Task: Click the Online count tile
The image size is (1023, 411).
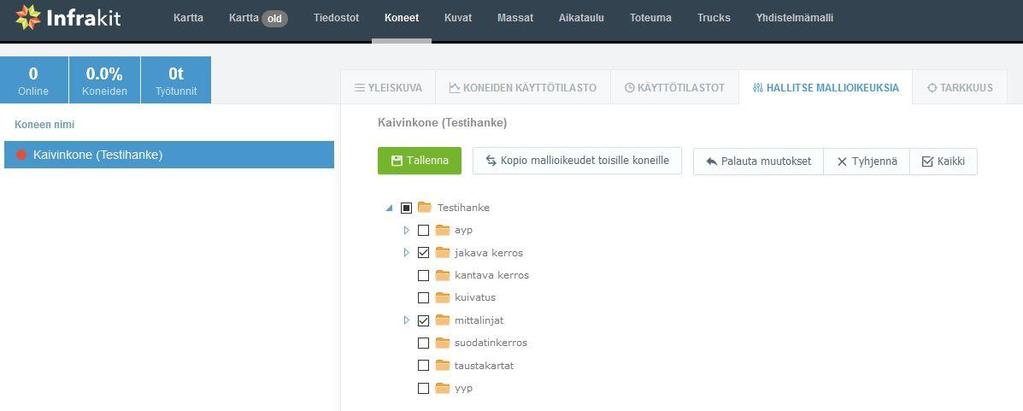Action: click(33, 80)
